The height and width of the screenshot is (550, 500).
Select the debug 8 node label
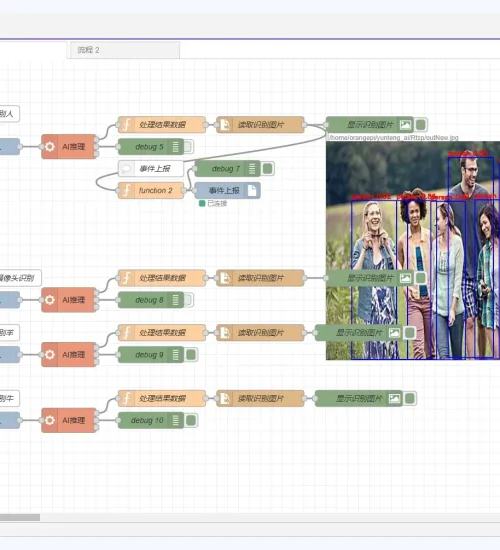[149, 300]
